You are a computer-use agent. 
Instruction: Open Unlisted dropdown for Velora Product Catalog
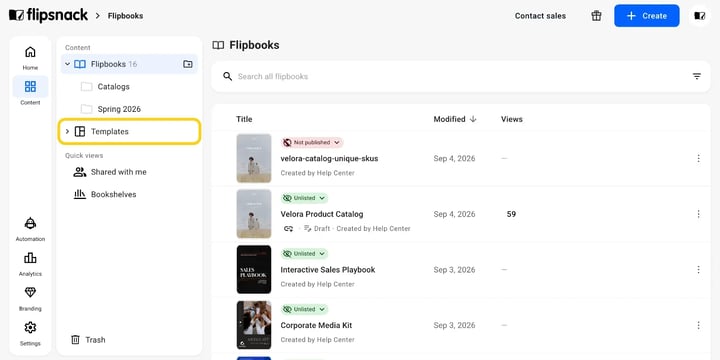(304, 198)
